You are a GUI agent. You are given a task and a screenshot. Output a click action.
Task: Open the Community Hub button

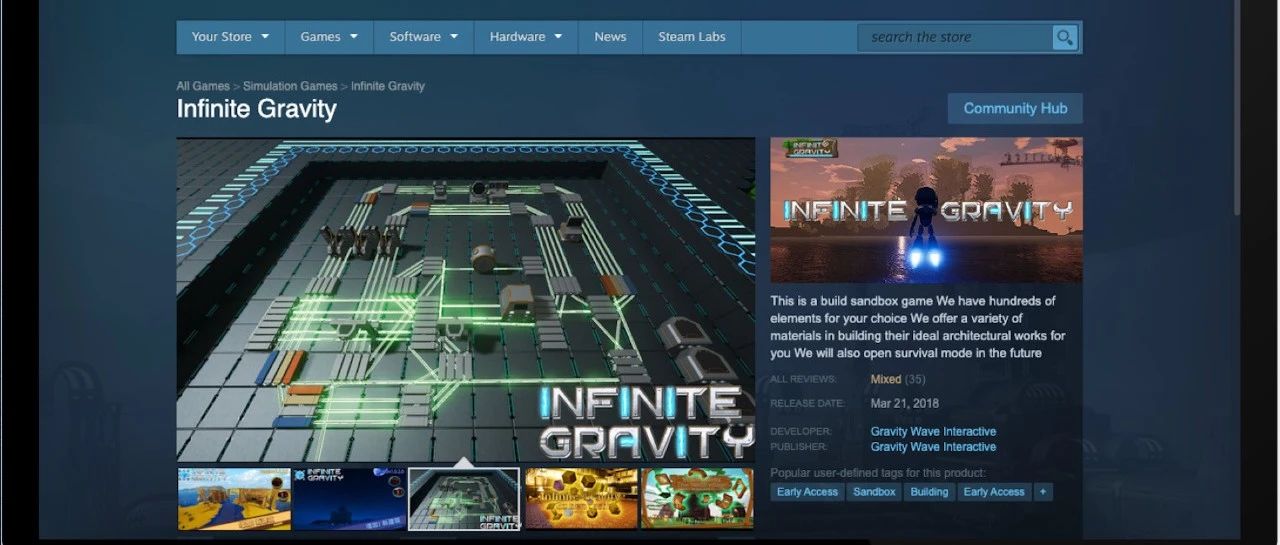click(1015, 108)
